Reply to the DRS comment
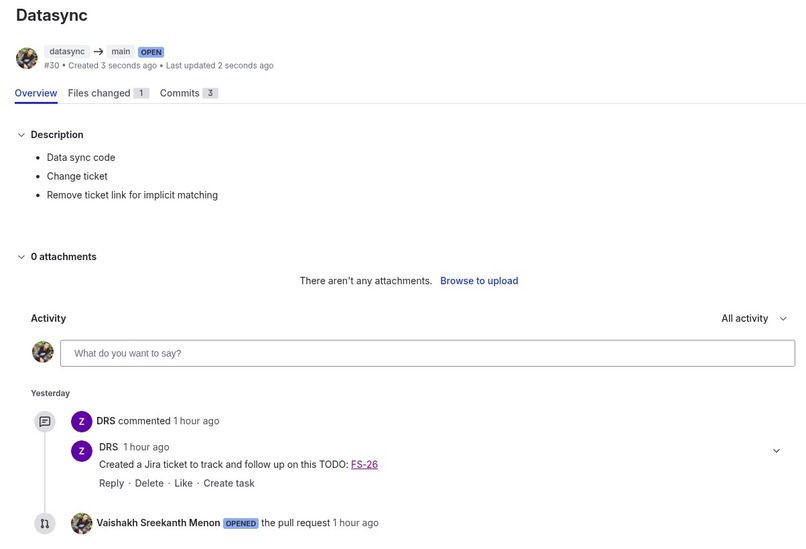The image size is (806, 549). [112, 483]
